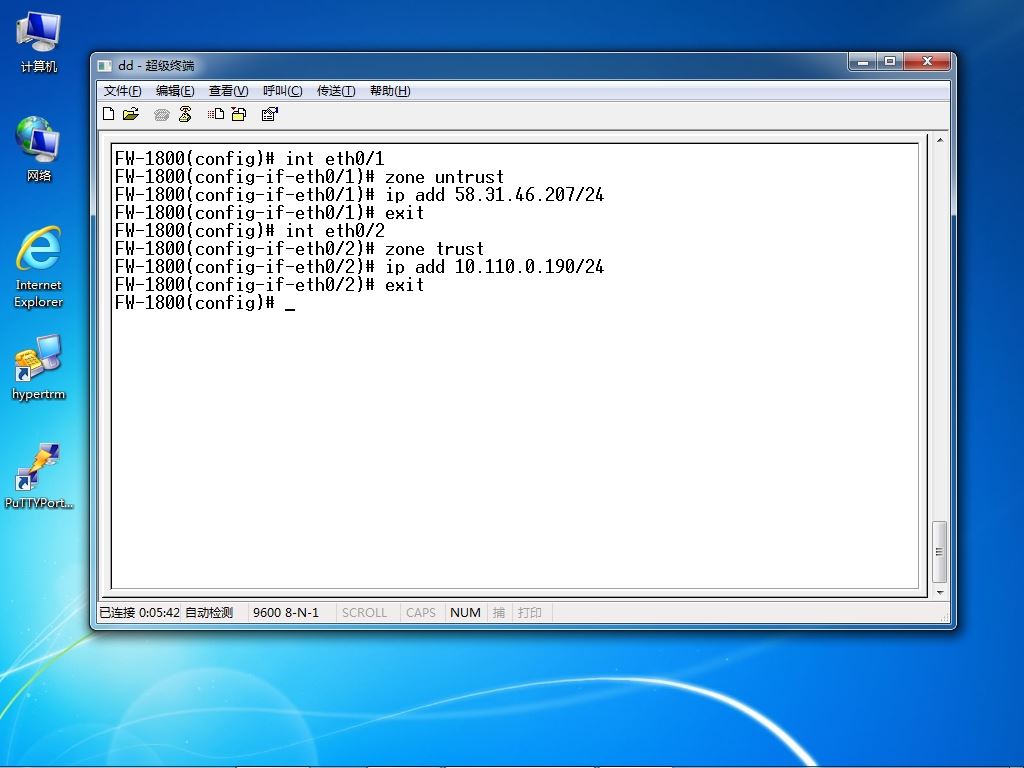Click the 自动检测 status bar entry
This screenshot has width=1024, height=768.
(x=209, y=613)
